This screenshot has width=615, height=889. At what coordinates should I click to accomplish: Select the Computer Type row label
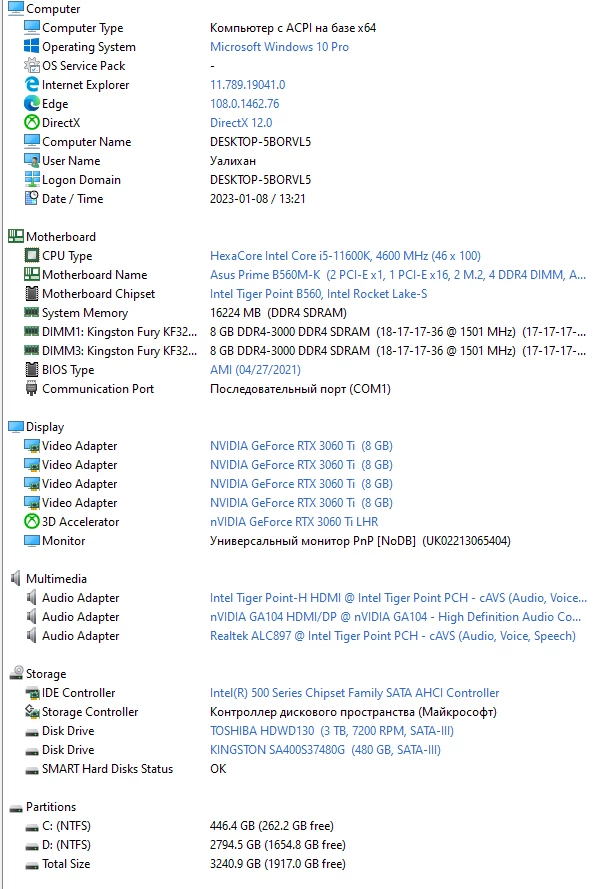[x=82, y=28]
